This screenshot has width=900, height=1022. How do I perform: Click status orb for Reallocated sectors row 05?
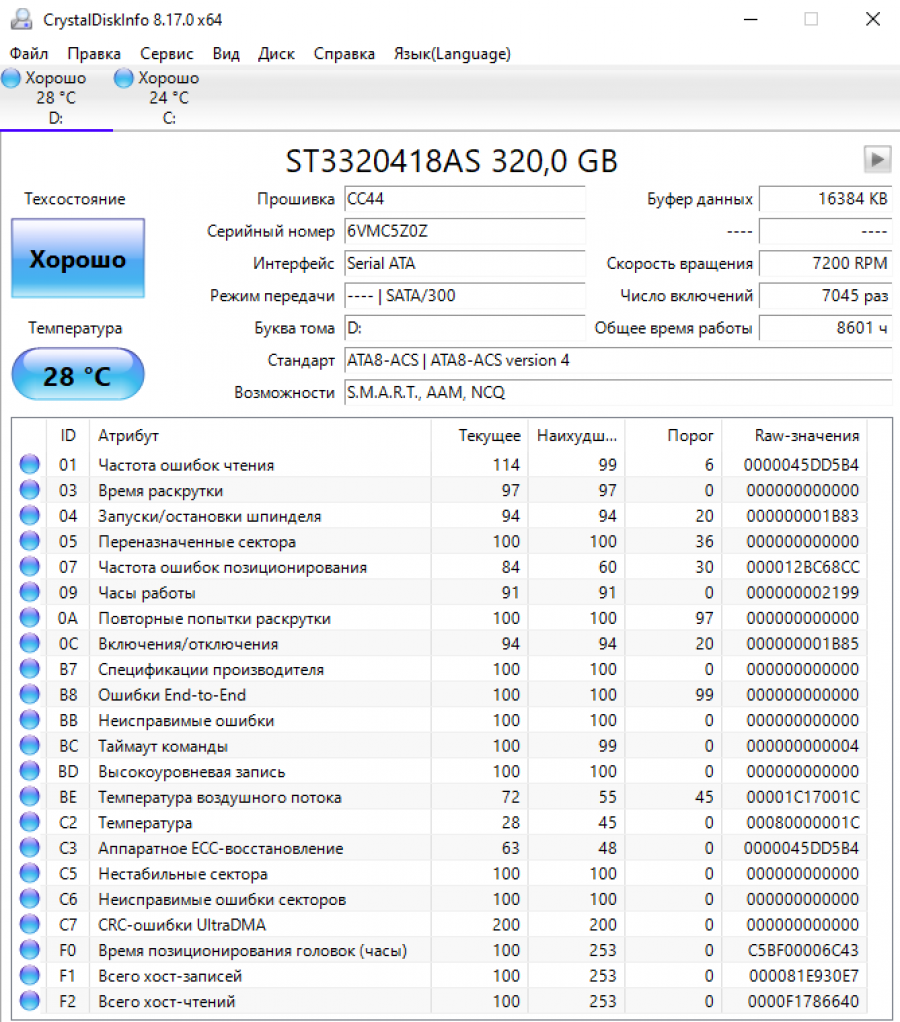(x=30, y=542)
